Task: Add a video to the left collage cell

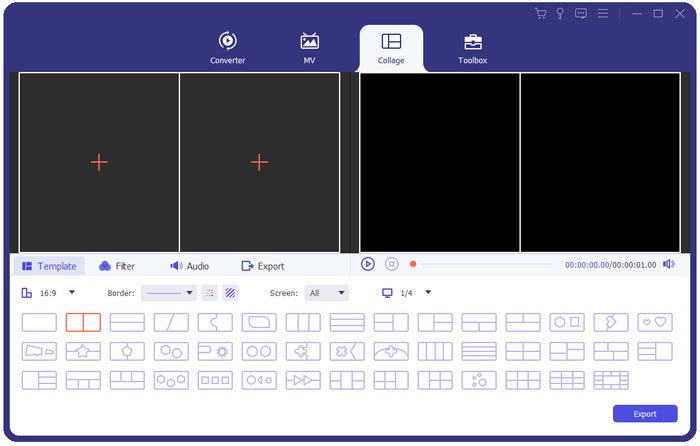Action: [x=99, y=162]
